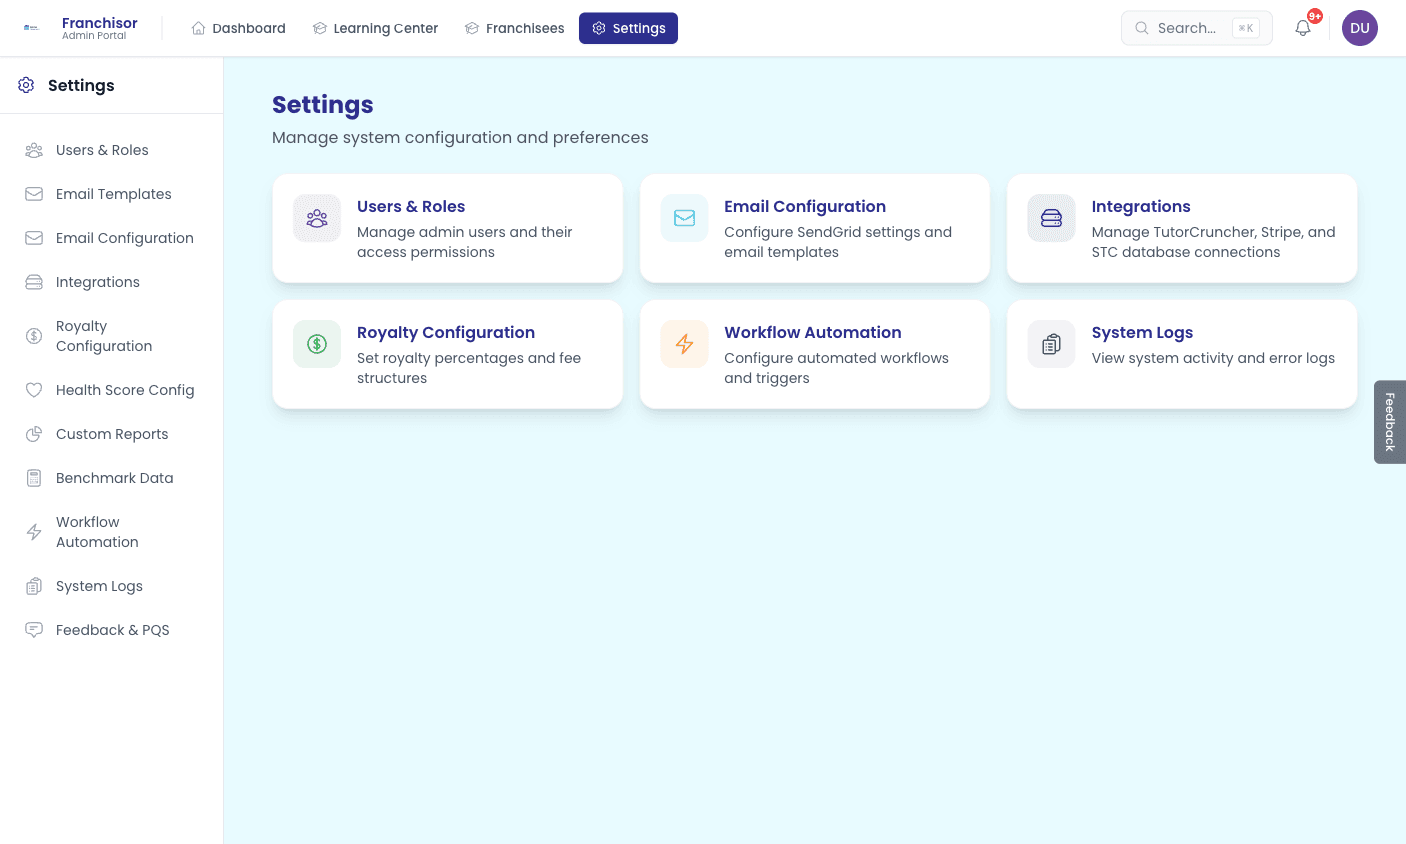This screenshot has width=1406, height=844.
Task: Click the System Logs clipboard card icon
Action: coord(1051,344)
